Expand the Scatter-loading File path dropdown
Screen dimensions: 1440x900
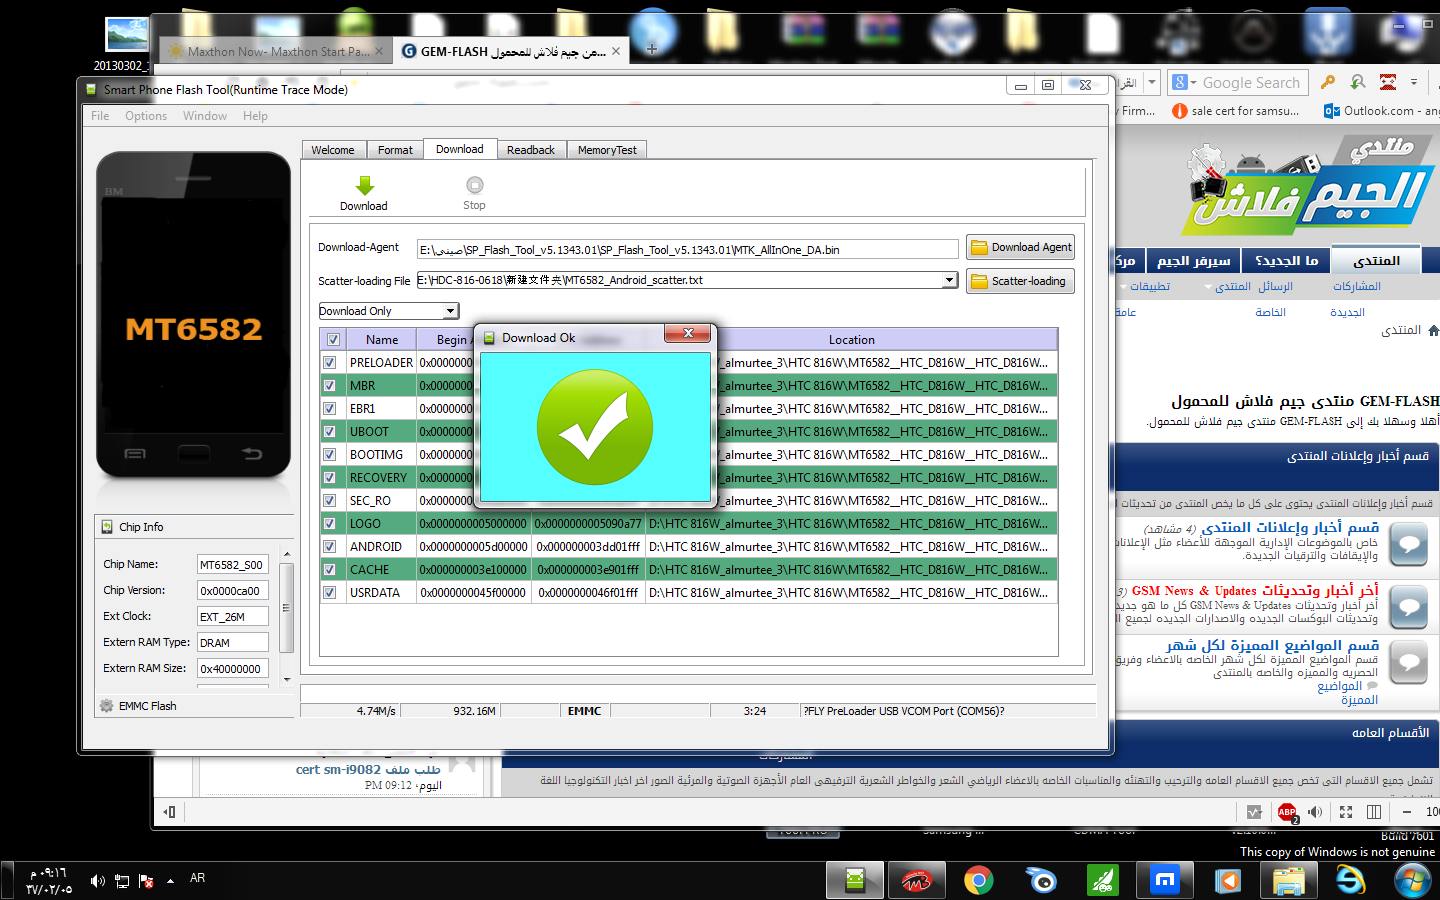[x=950, y=280]
